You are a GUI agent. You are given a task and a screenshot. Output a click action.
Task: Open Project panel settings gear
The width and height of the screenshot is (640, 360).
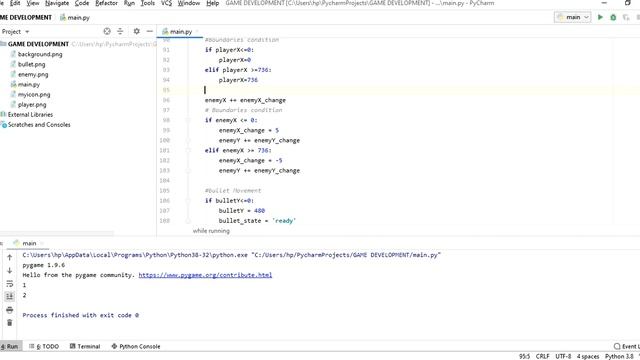click(x=136, y=31)
